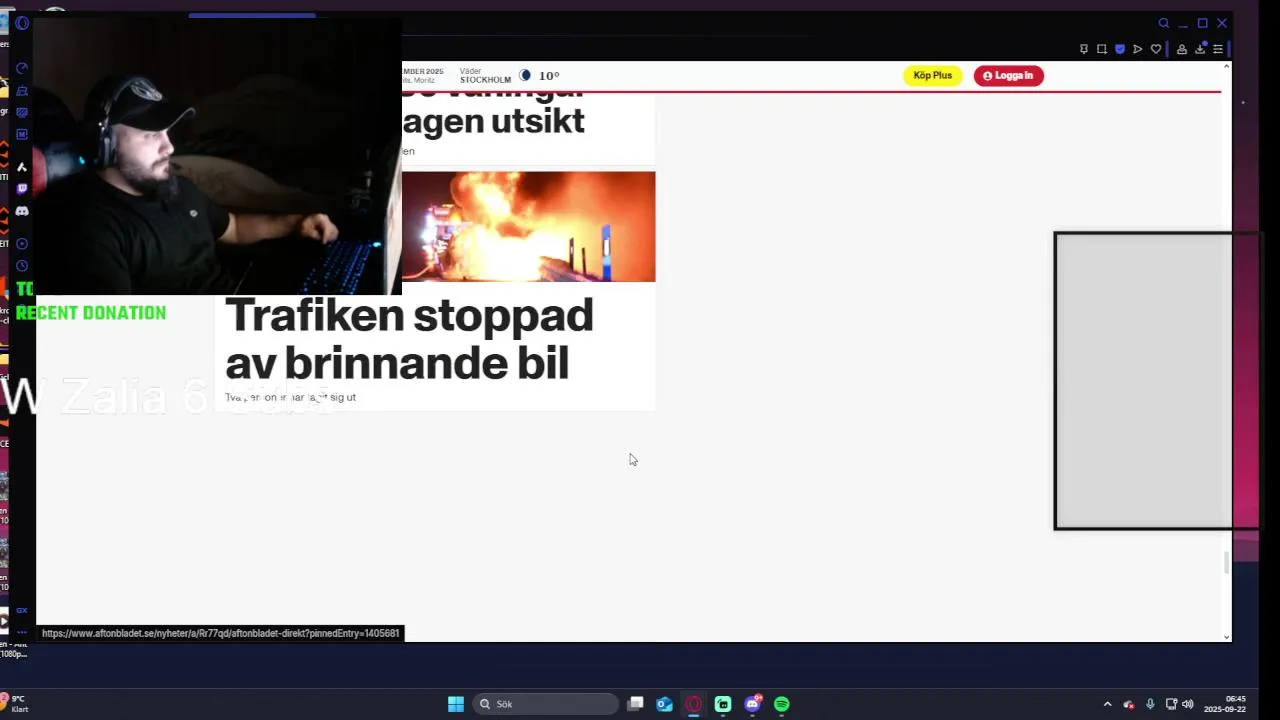The height and width of the screenshot is (720, 1280).
Task: Open the Discord sidebar panel
Action: click(22, 211)
